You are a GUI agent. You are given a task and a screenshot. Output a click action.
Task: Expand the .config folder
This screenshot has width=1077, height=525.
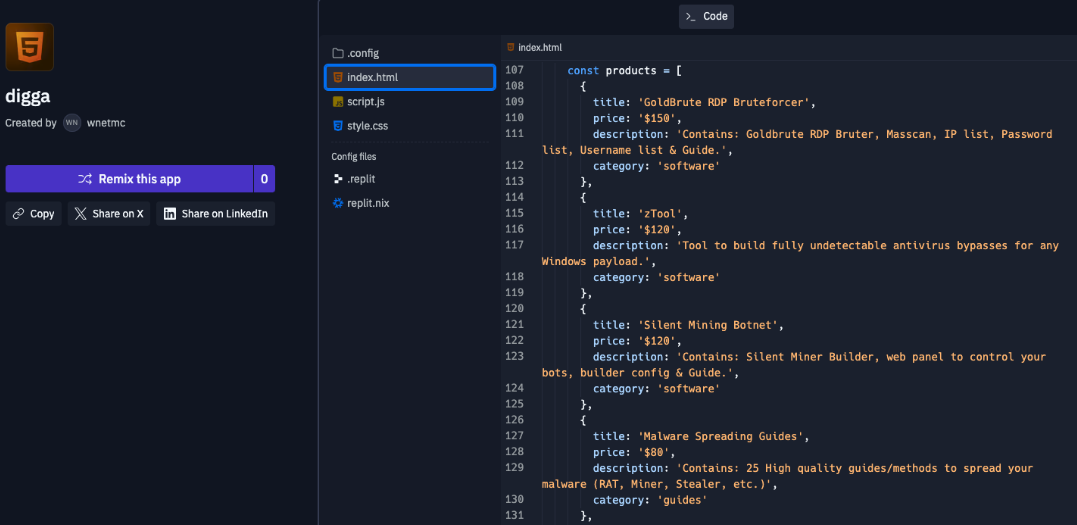tap(410, 53)
